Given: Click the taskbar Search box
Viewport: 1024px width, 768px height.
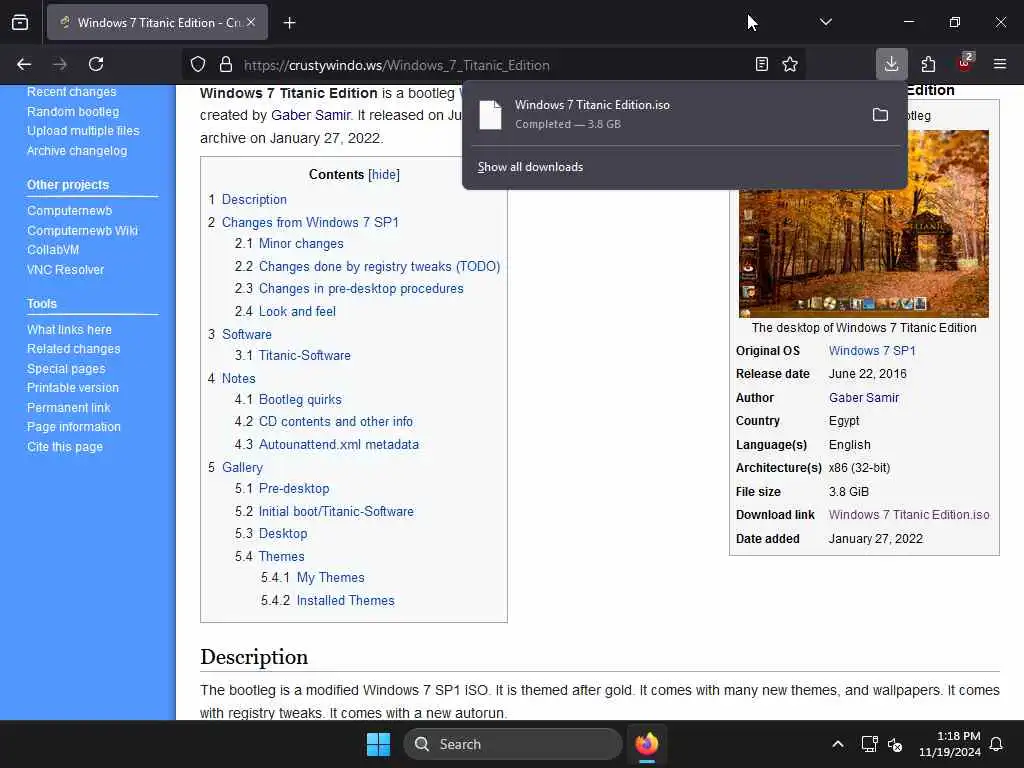Looking at the screenshot, I should pyautogui.click(x=513, y=744).
